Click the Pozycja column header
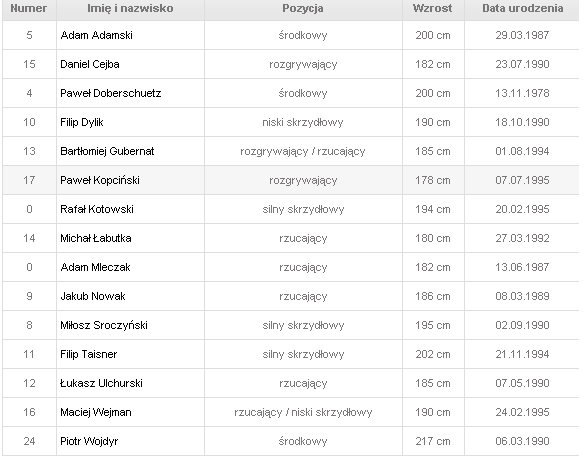Image resolution: width=585 pixels, height=474 pixels. (303, 8)
